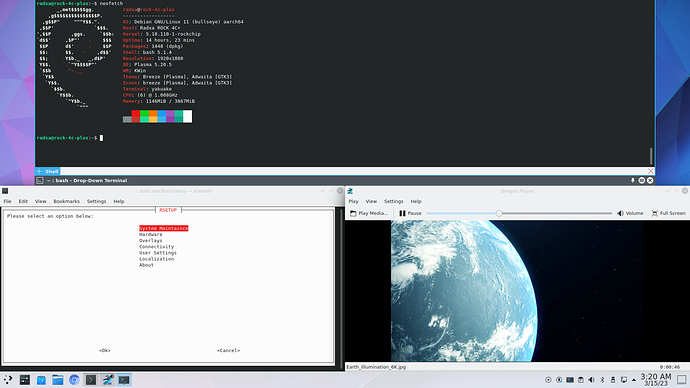Toggle Volume control in Dragon Player
Screen dimensions: 690x388
point(630,213)
